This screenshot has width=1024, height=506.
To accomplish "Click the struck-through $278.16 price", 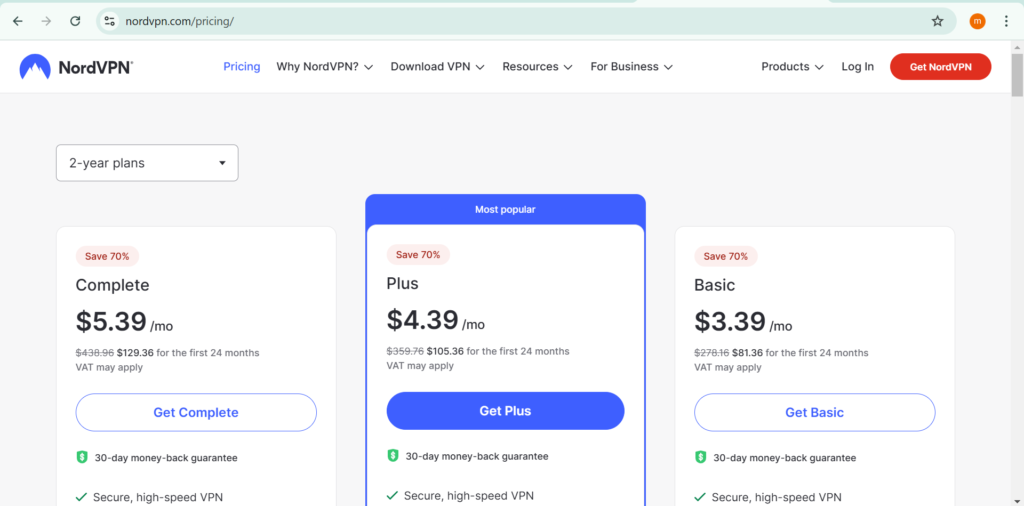I will pyautogui.click(x=712, y=353).
